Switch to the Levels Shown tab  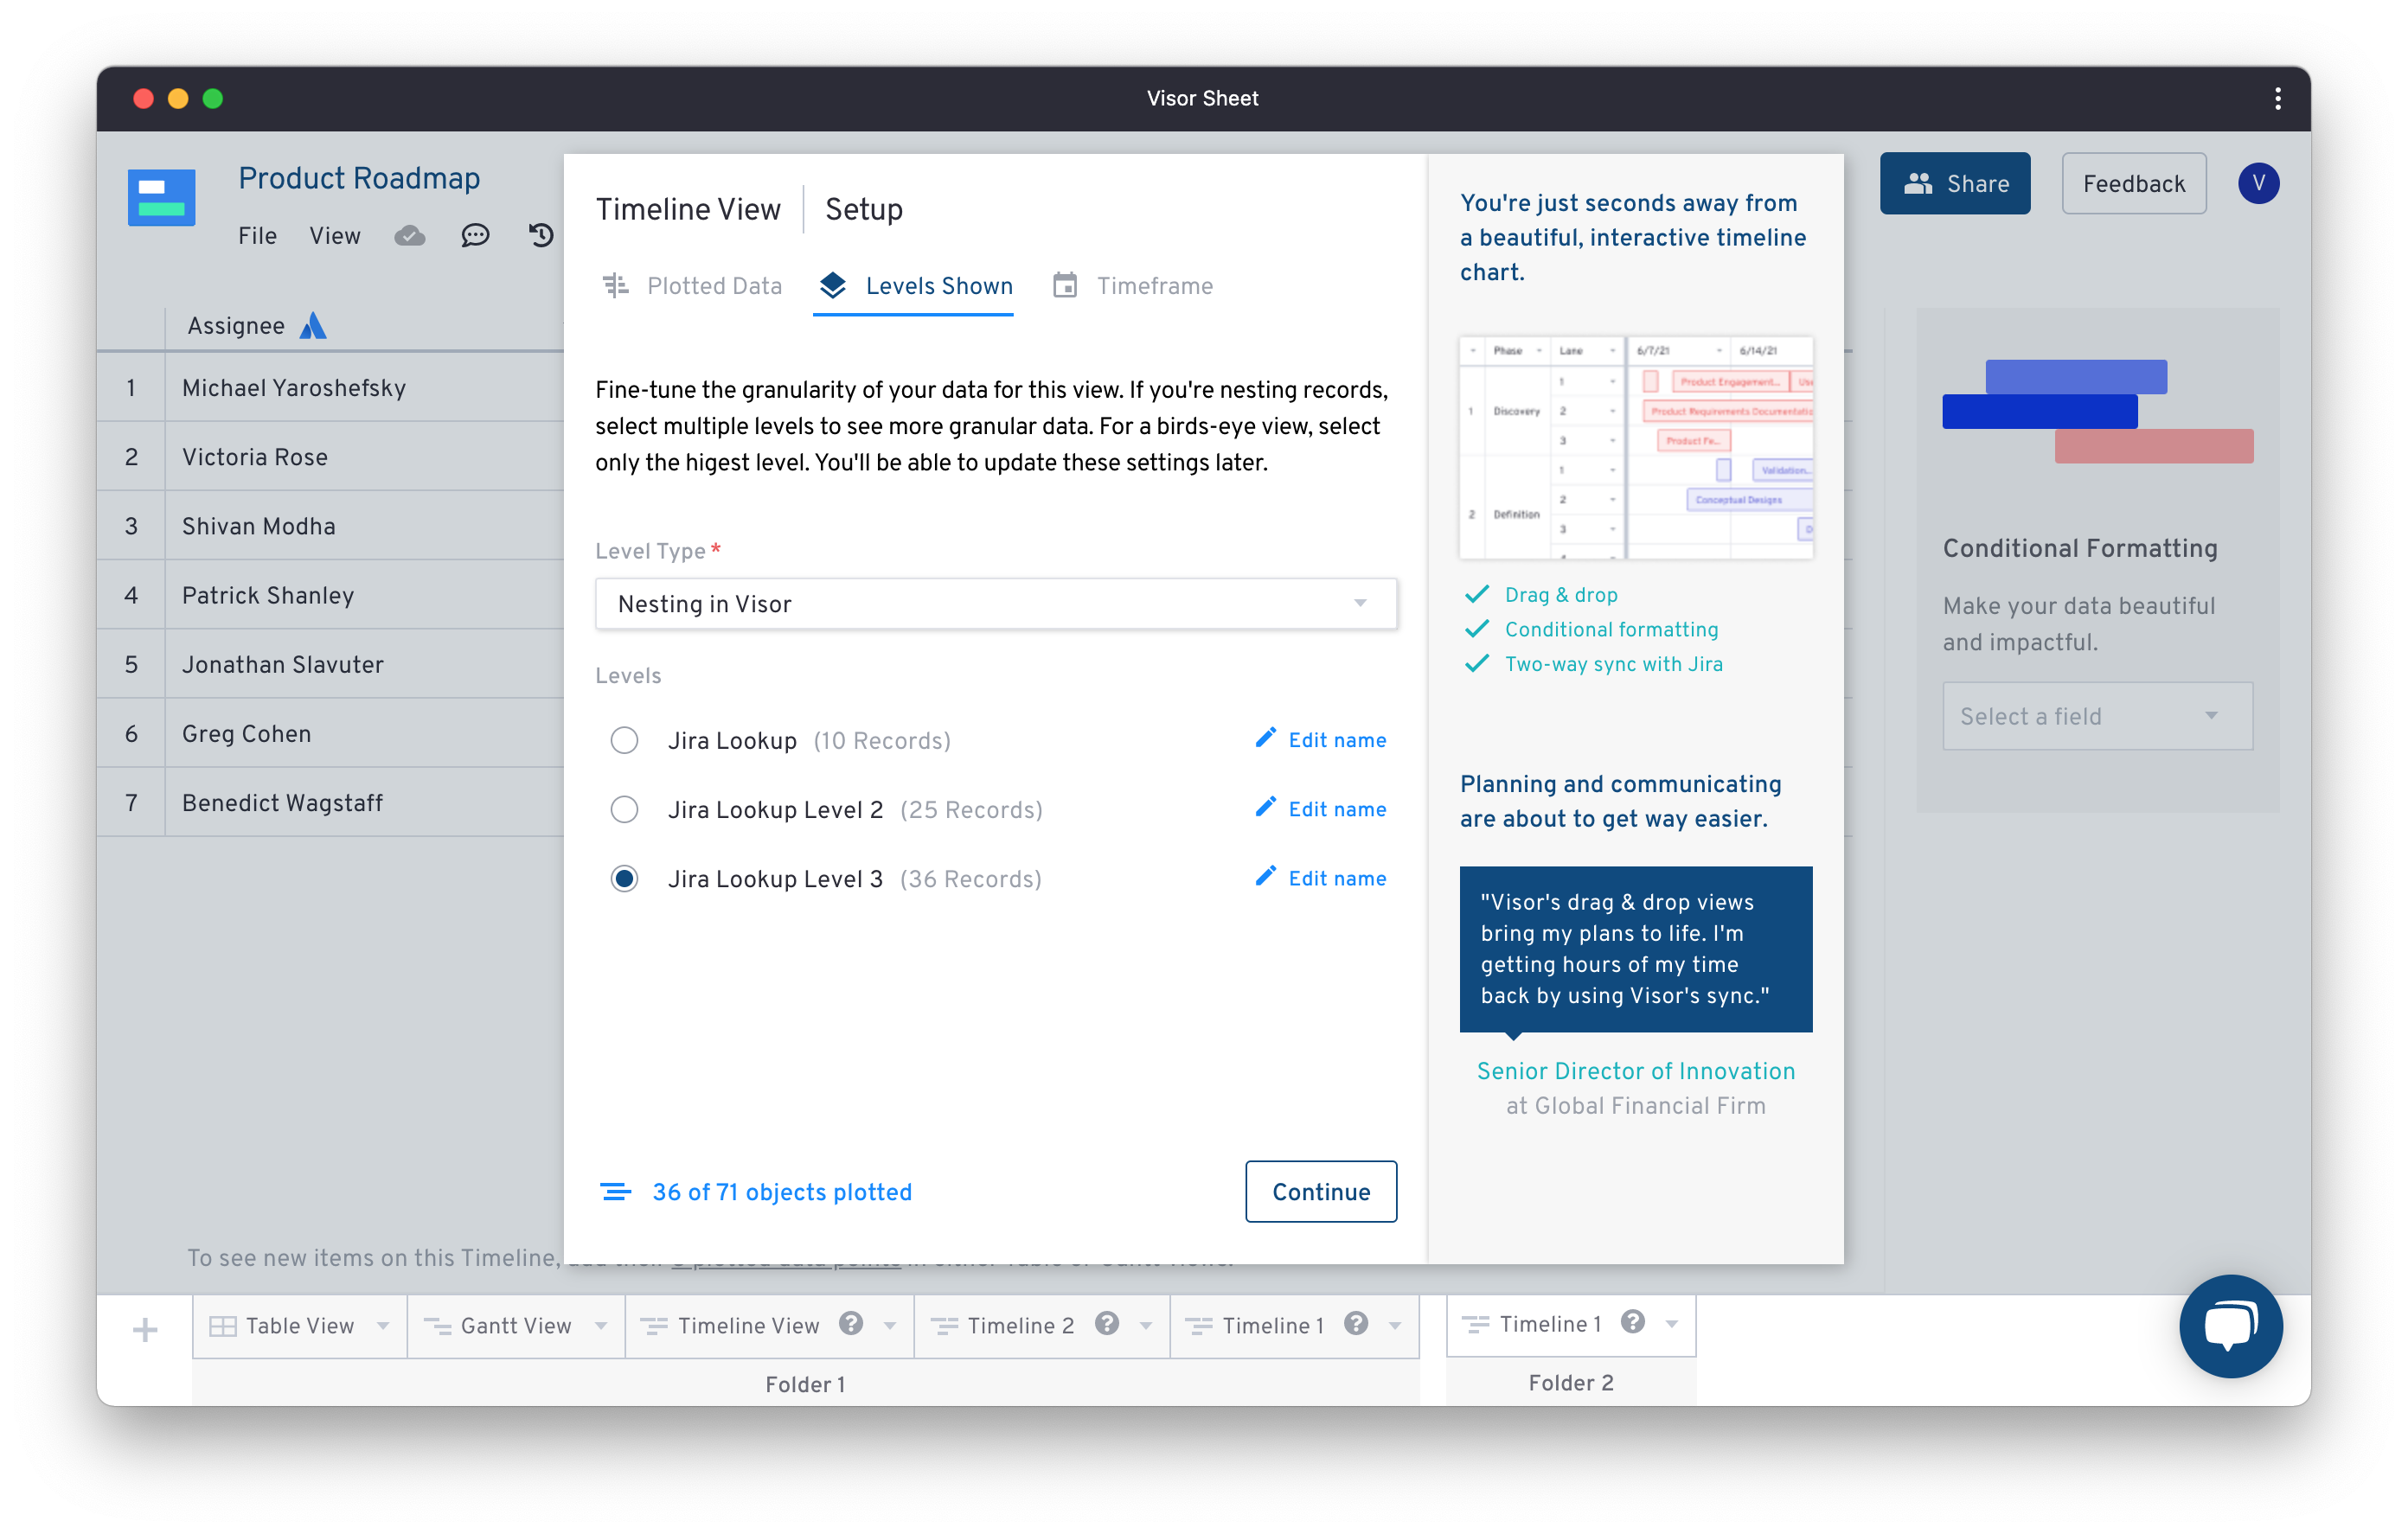pyautogui.click(x=914, y=286)
